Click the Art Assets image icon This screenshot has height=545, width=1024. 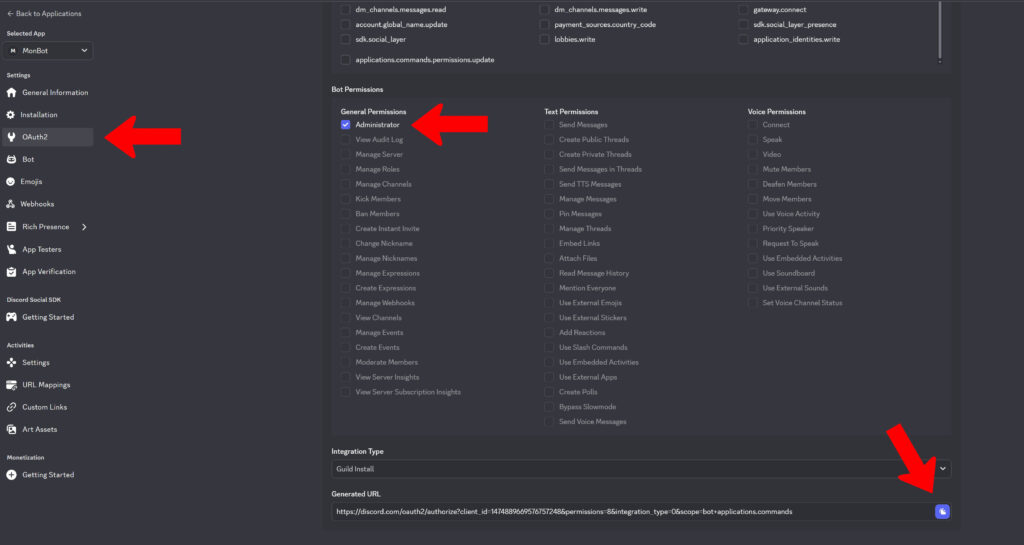point(12,430)
